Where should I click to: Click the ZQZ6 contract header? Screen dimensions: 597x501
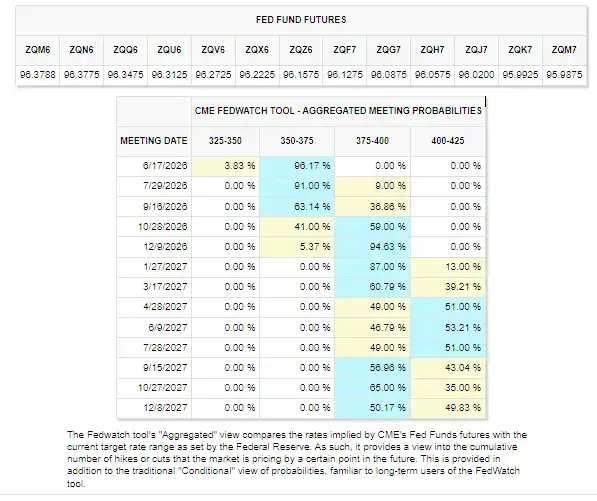pos(301,50)
